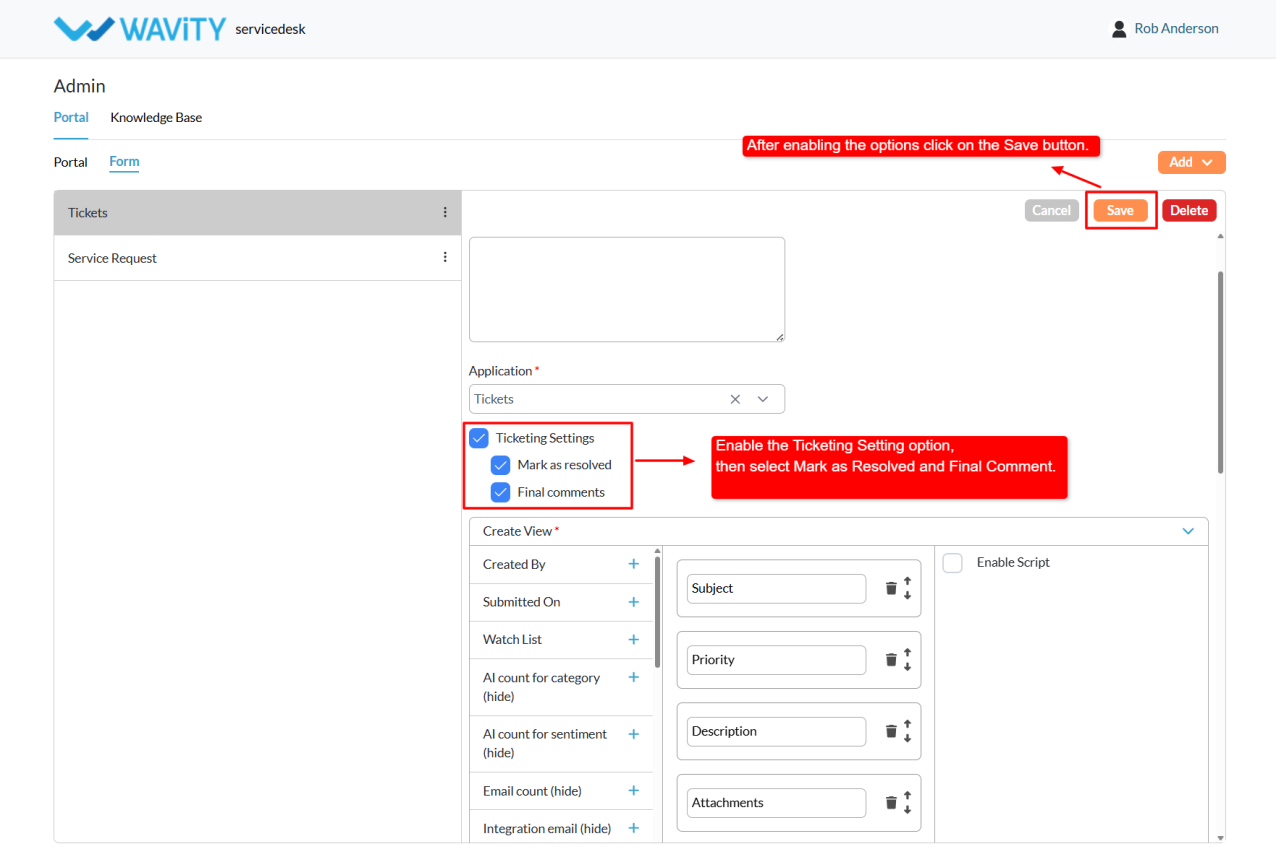Click the servicedesk label in the header
This screenshot has height=849, width=1276.
point(270,29)
